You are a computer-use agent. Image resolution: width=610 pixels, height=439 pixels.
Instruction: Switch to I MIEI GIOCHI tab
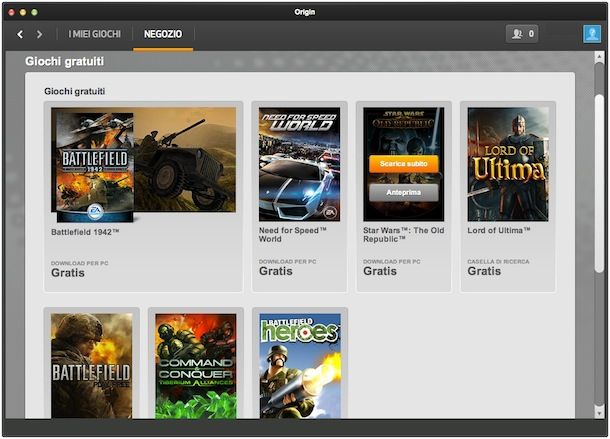point(95,34)
